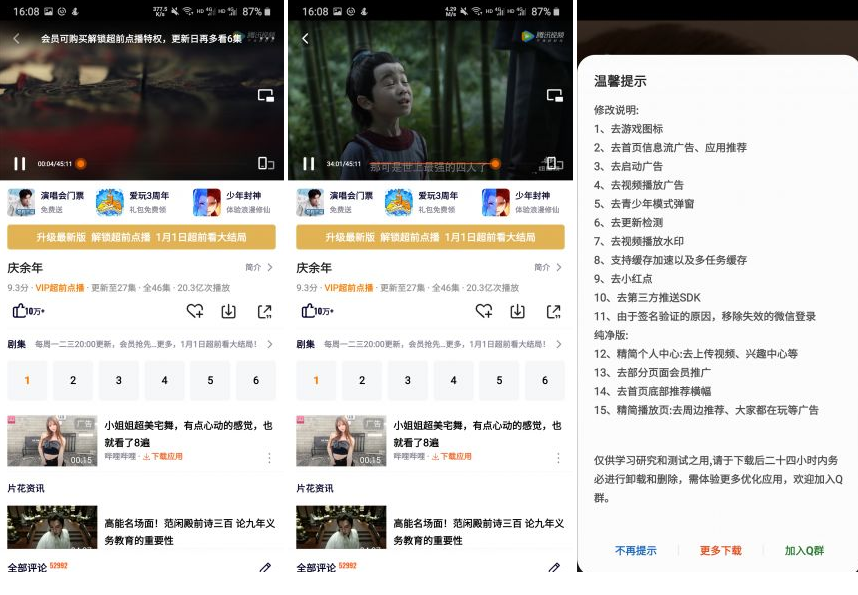The image size is (858, 595).
Task: Share 庆余年 from the middle phone screen
Action: tap(554, 311)
